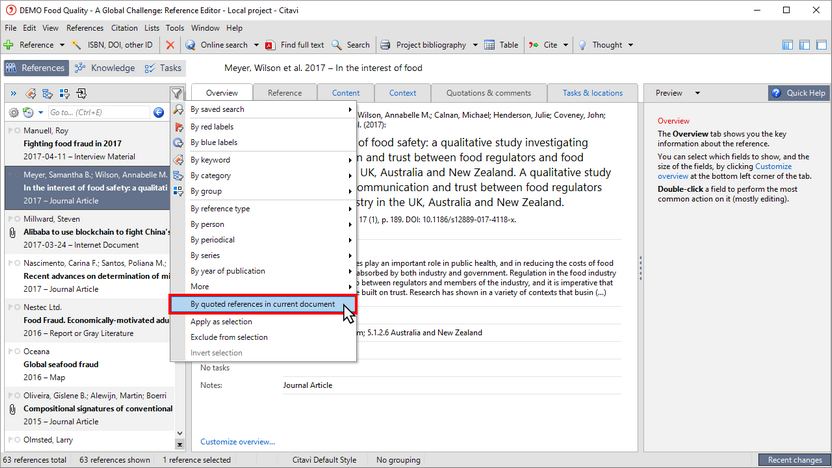Click the import arrow icon above the reference list

[x=81, y=94]
